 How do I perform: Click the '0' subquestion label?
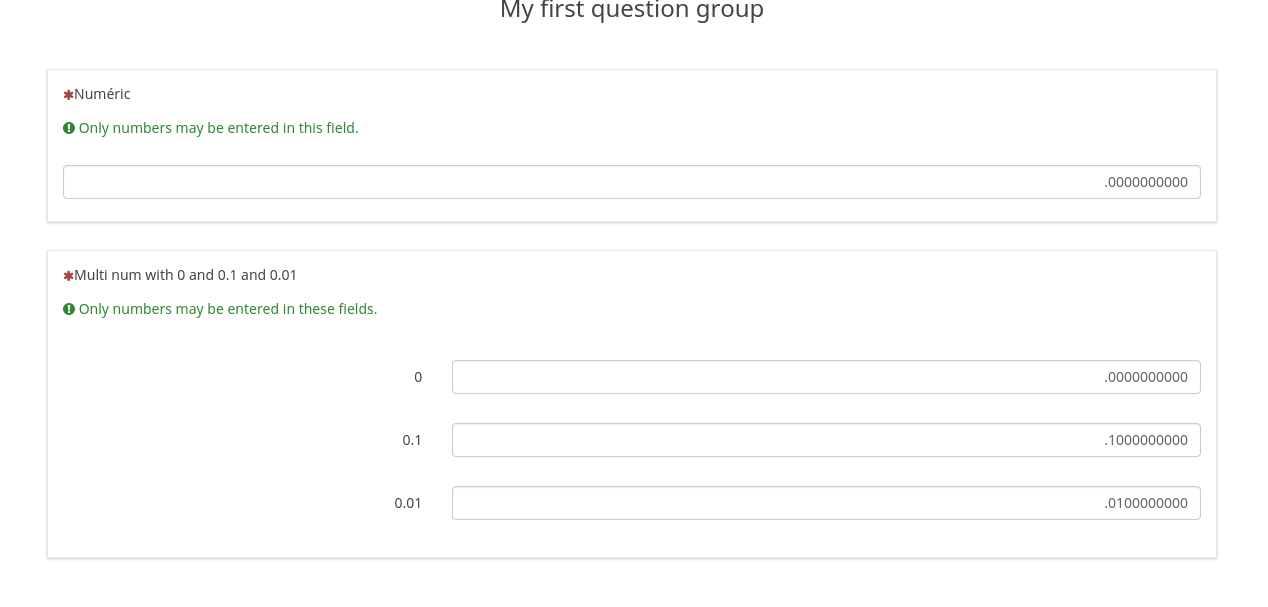pyautogui.click(x=418, y=377)
